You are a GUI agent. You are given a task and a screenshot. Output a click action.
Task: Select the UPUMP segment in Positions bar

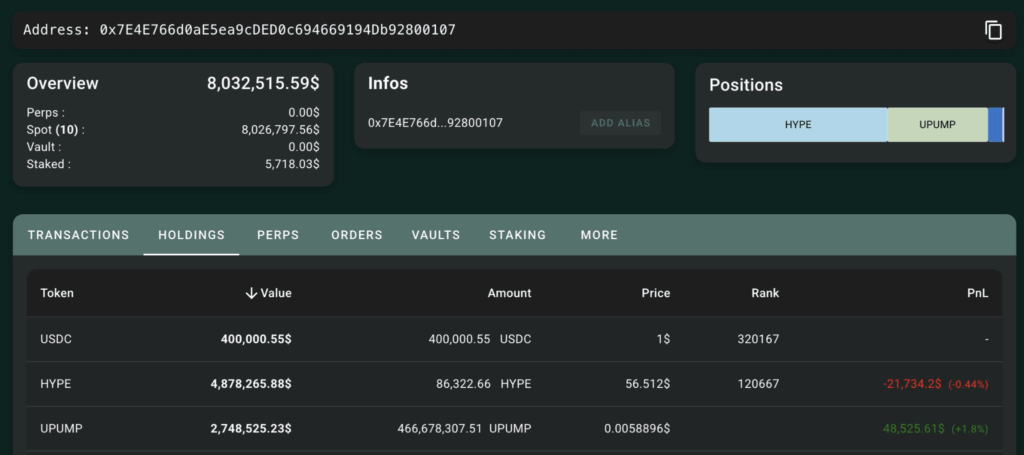click(937, 125)
